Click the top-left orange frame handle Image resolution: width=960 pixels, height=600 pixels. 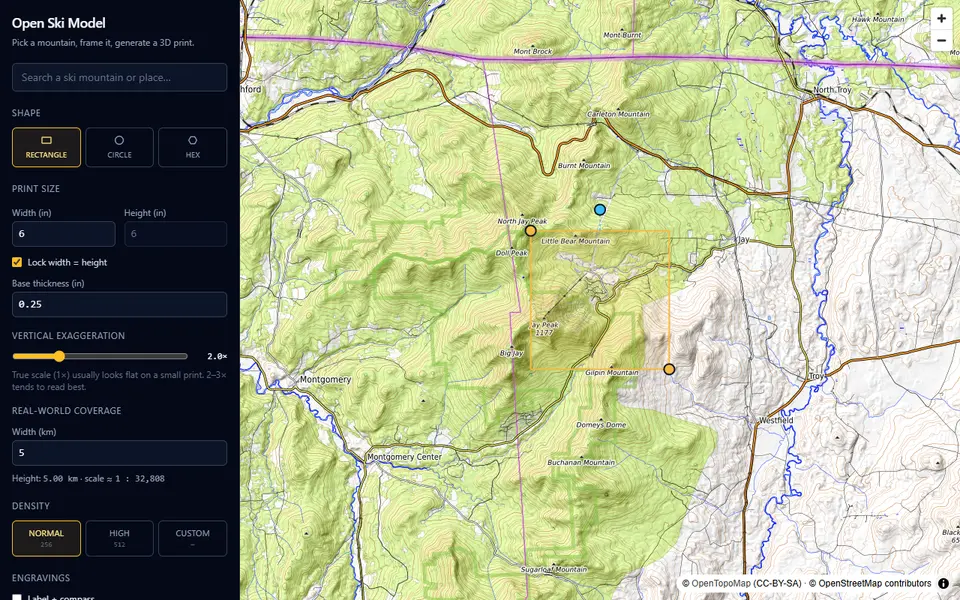click(x=531, y=231)
